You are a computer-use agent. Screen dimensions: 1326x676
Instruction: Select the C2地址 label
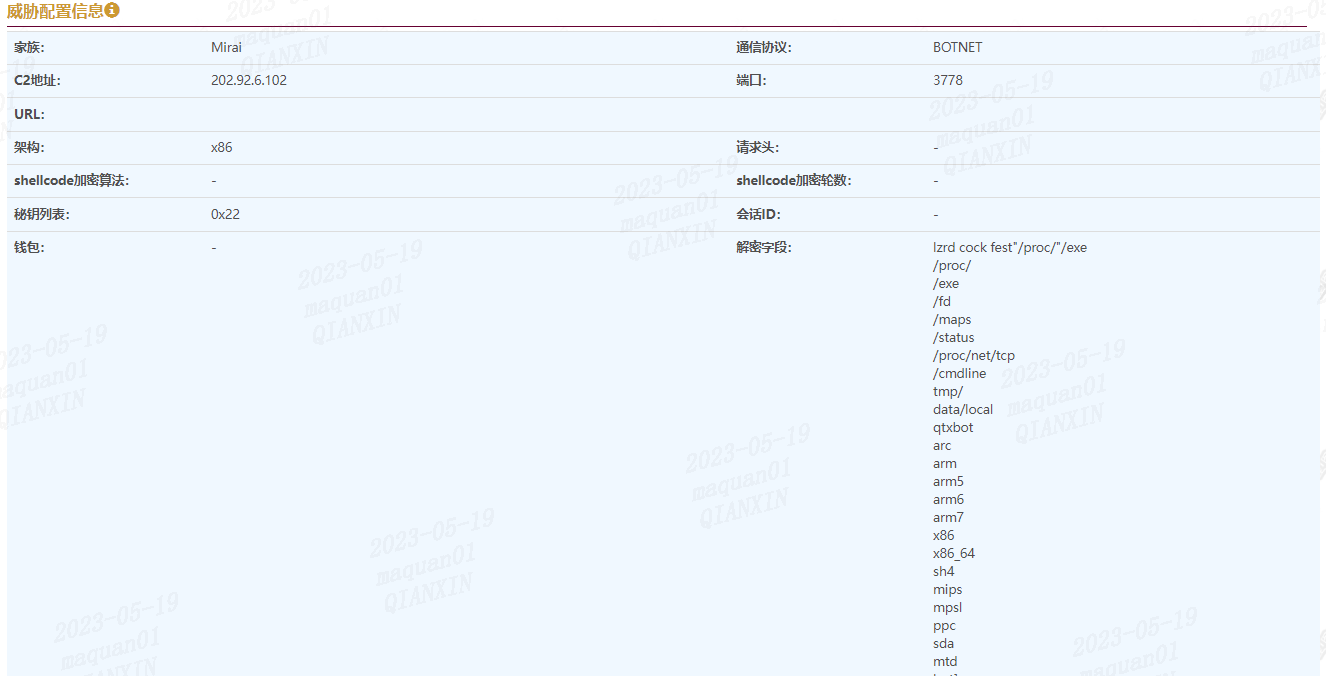pyautogui.click(x=38, y=80)
